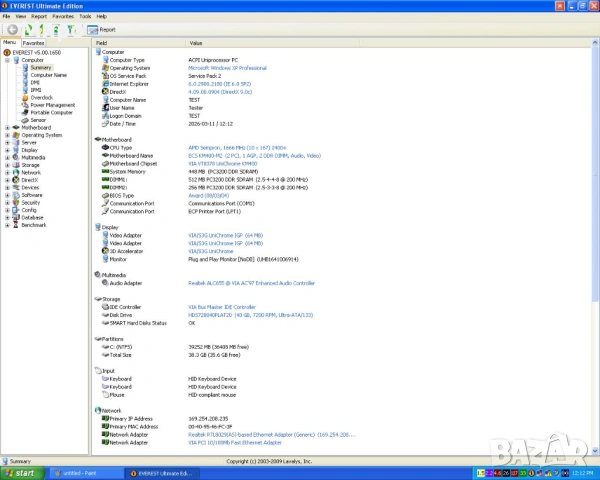Image resolution: width=600 pixels, height=480 pixels.
Task: Select Overclock tree item
Action: pos(42,98)
